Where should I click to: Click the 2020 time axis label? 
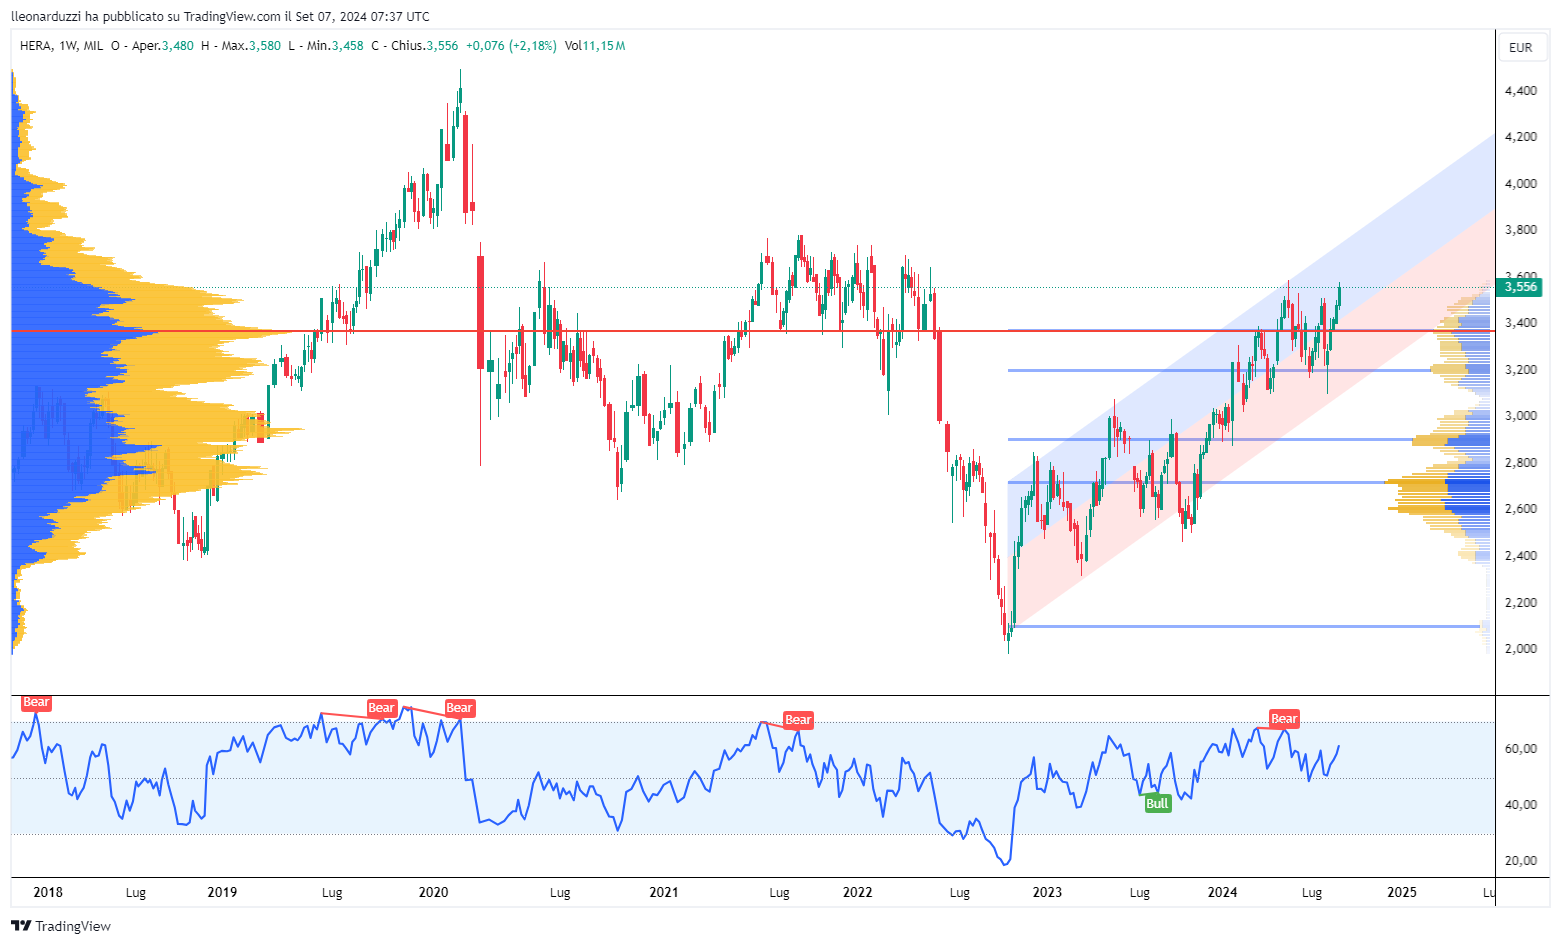pyautogui.click(x=433, y=892)
